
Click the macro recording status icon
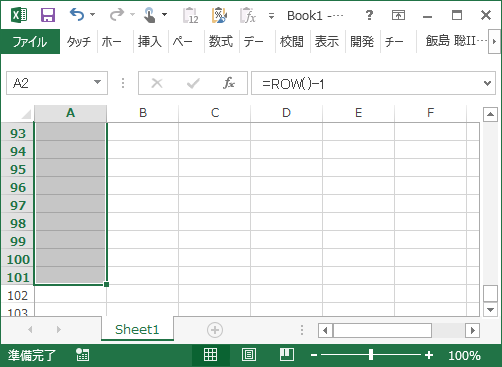82,355
